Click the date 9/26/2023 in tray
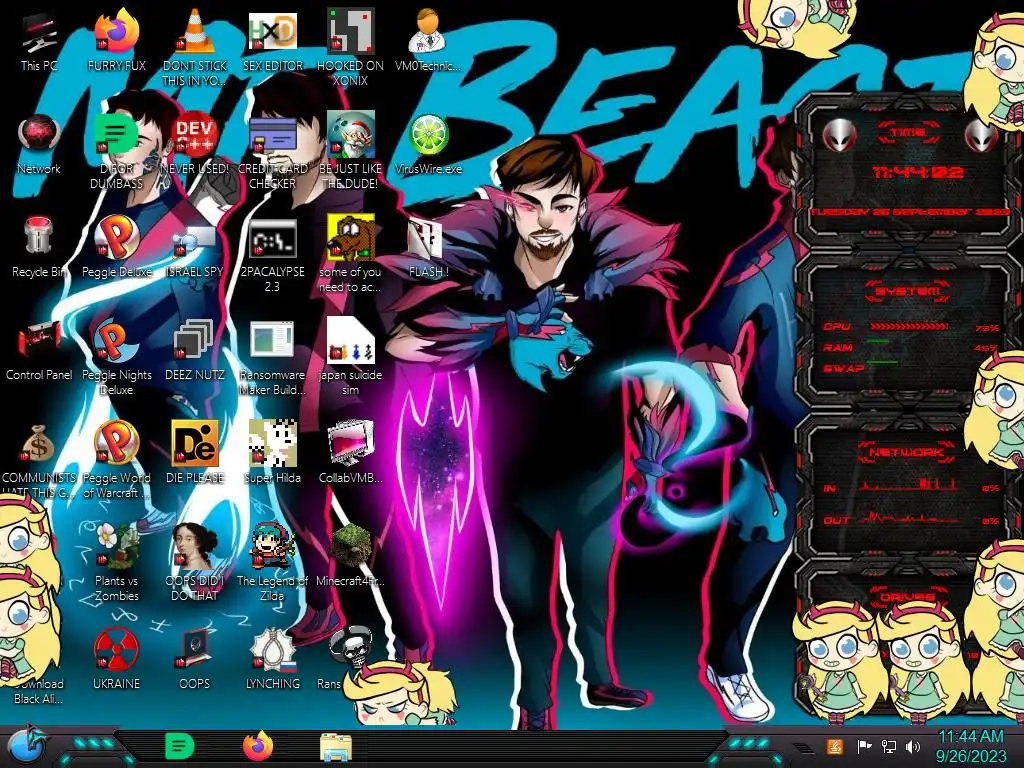 (970, 757)
